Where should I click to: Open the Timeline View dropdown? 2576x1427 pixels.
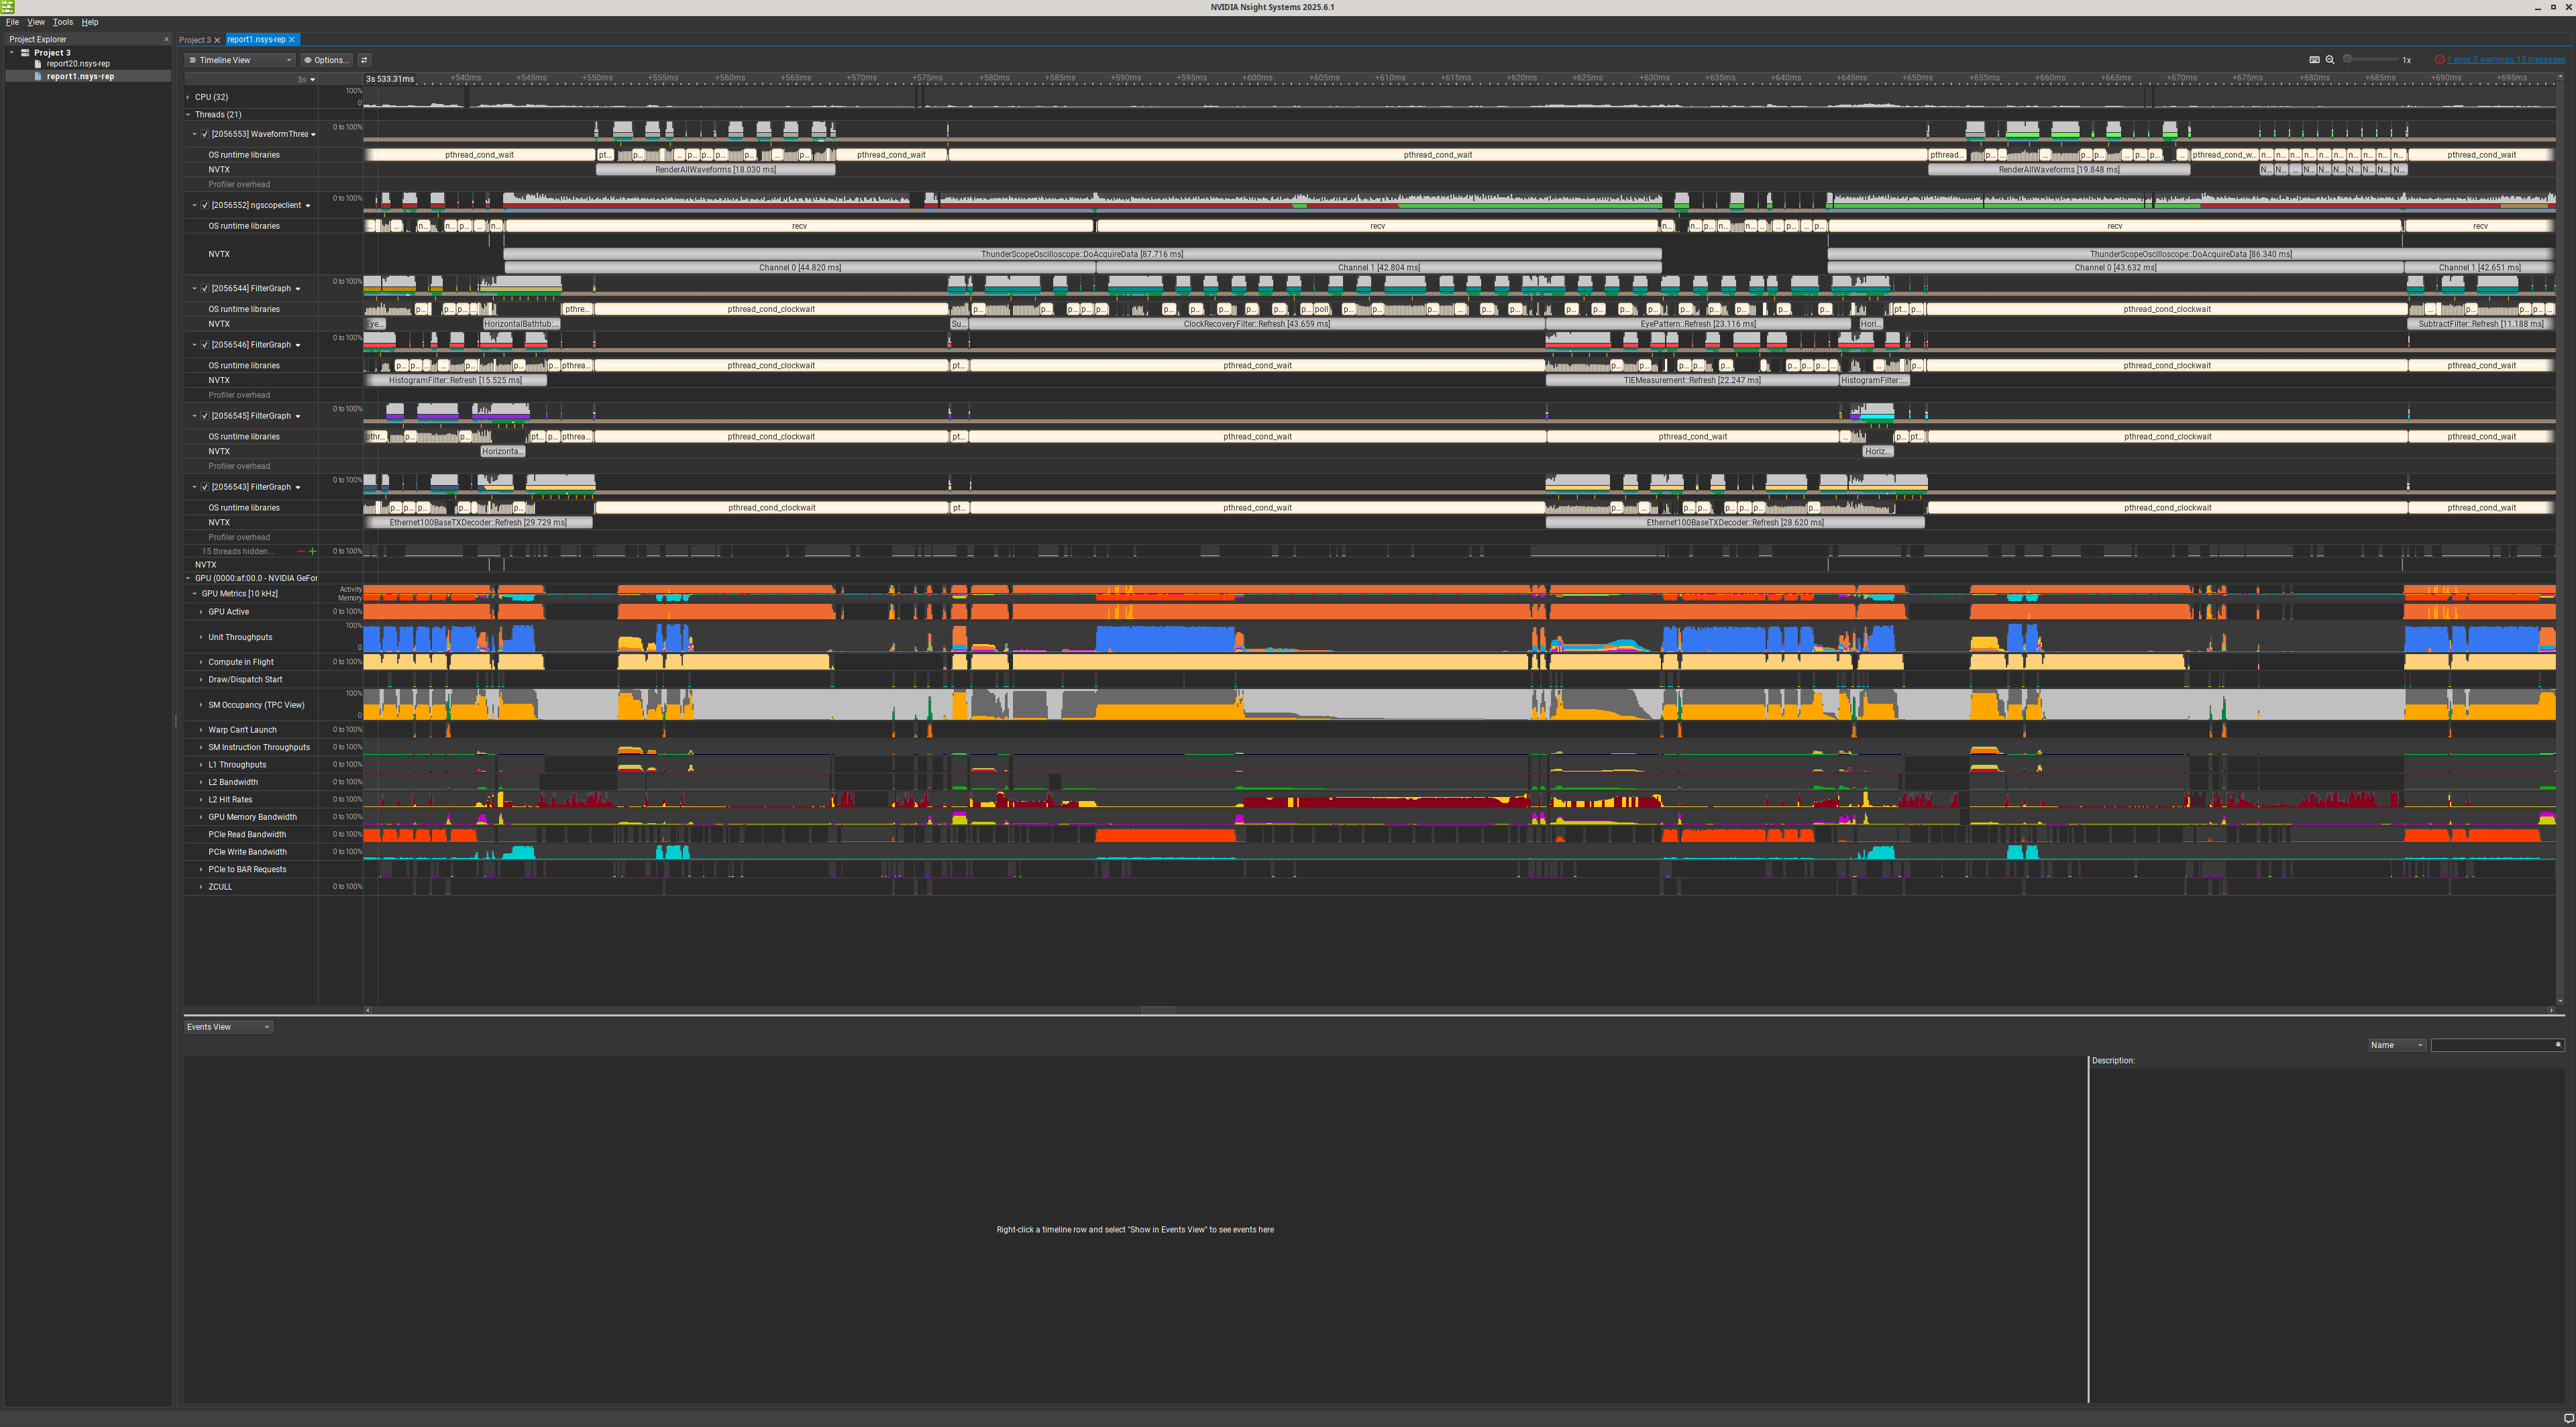point(240,60)
